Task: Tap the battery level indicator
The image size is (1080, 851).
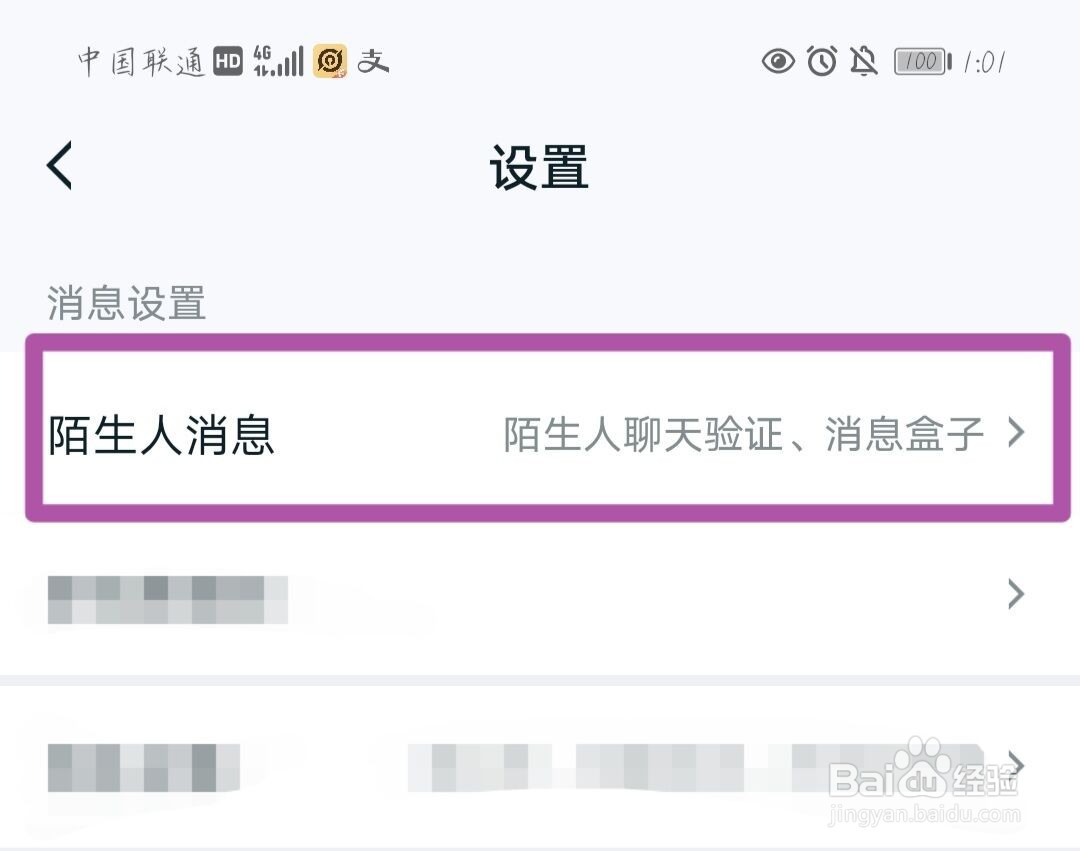Action: coord(923,62)
